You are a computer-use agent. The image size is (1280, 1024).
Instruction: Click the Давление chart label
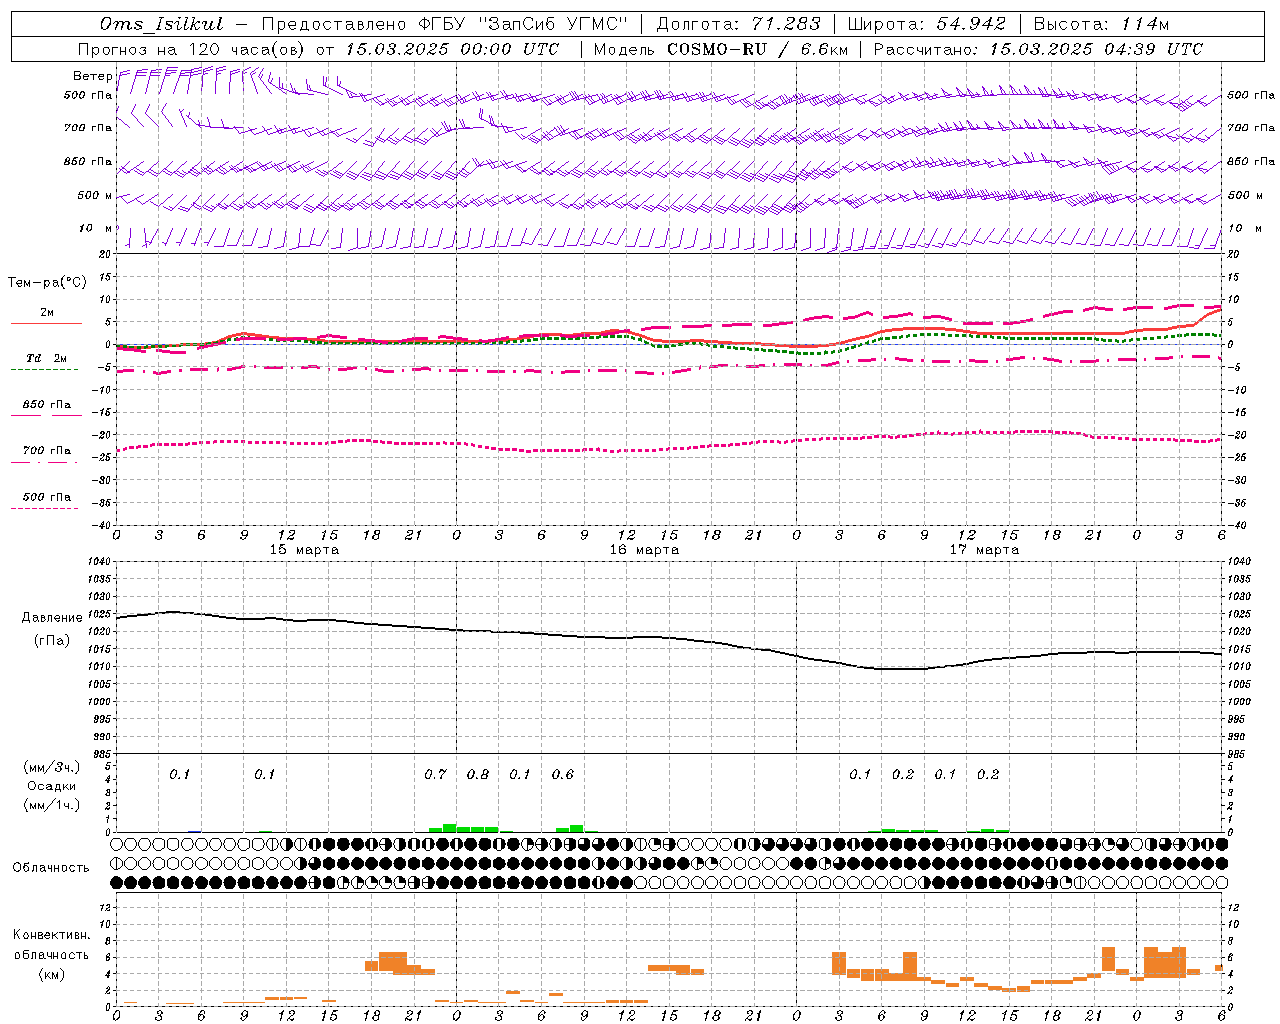click(x=52, y=618)
